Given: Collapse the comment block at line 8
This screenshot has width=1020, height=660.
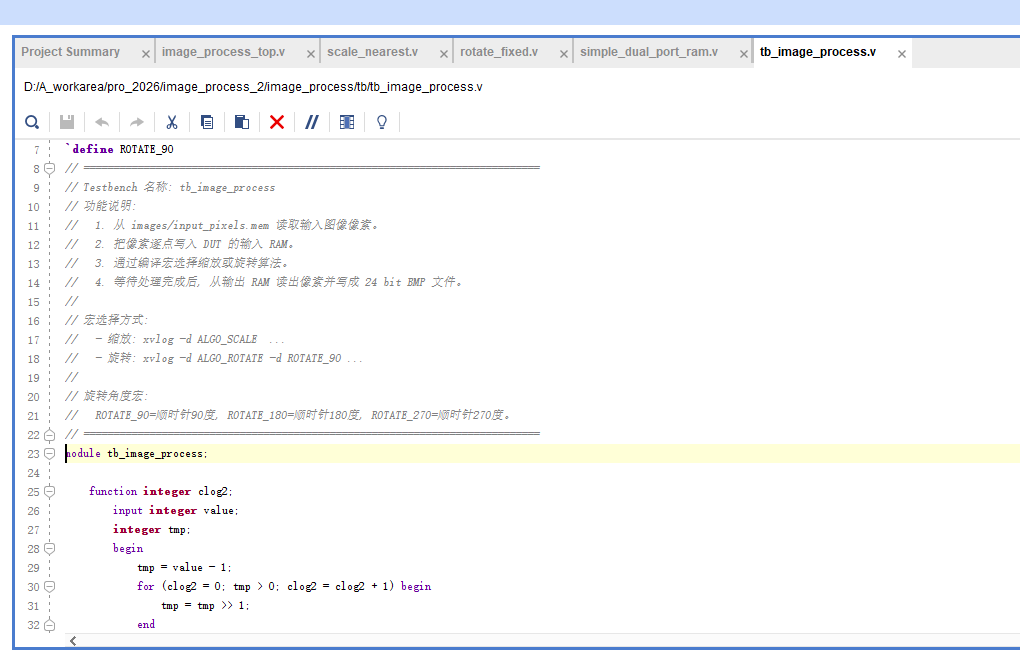Looking at the screenshot, I should point(49,169).
